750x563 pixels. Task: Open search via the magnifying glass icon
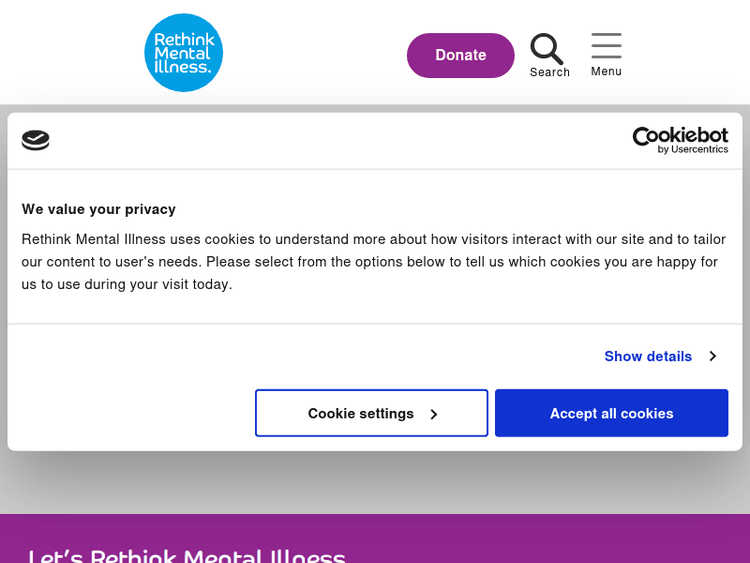pos(546,48)
